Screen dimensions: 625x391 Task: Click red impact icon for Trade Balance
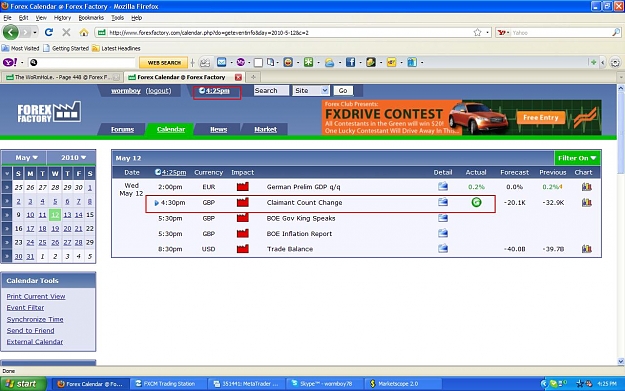point(243,249)
